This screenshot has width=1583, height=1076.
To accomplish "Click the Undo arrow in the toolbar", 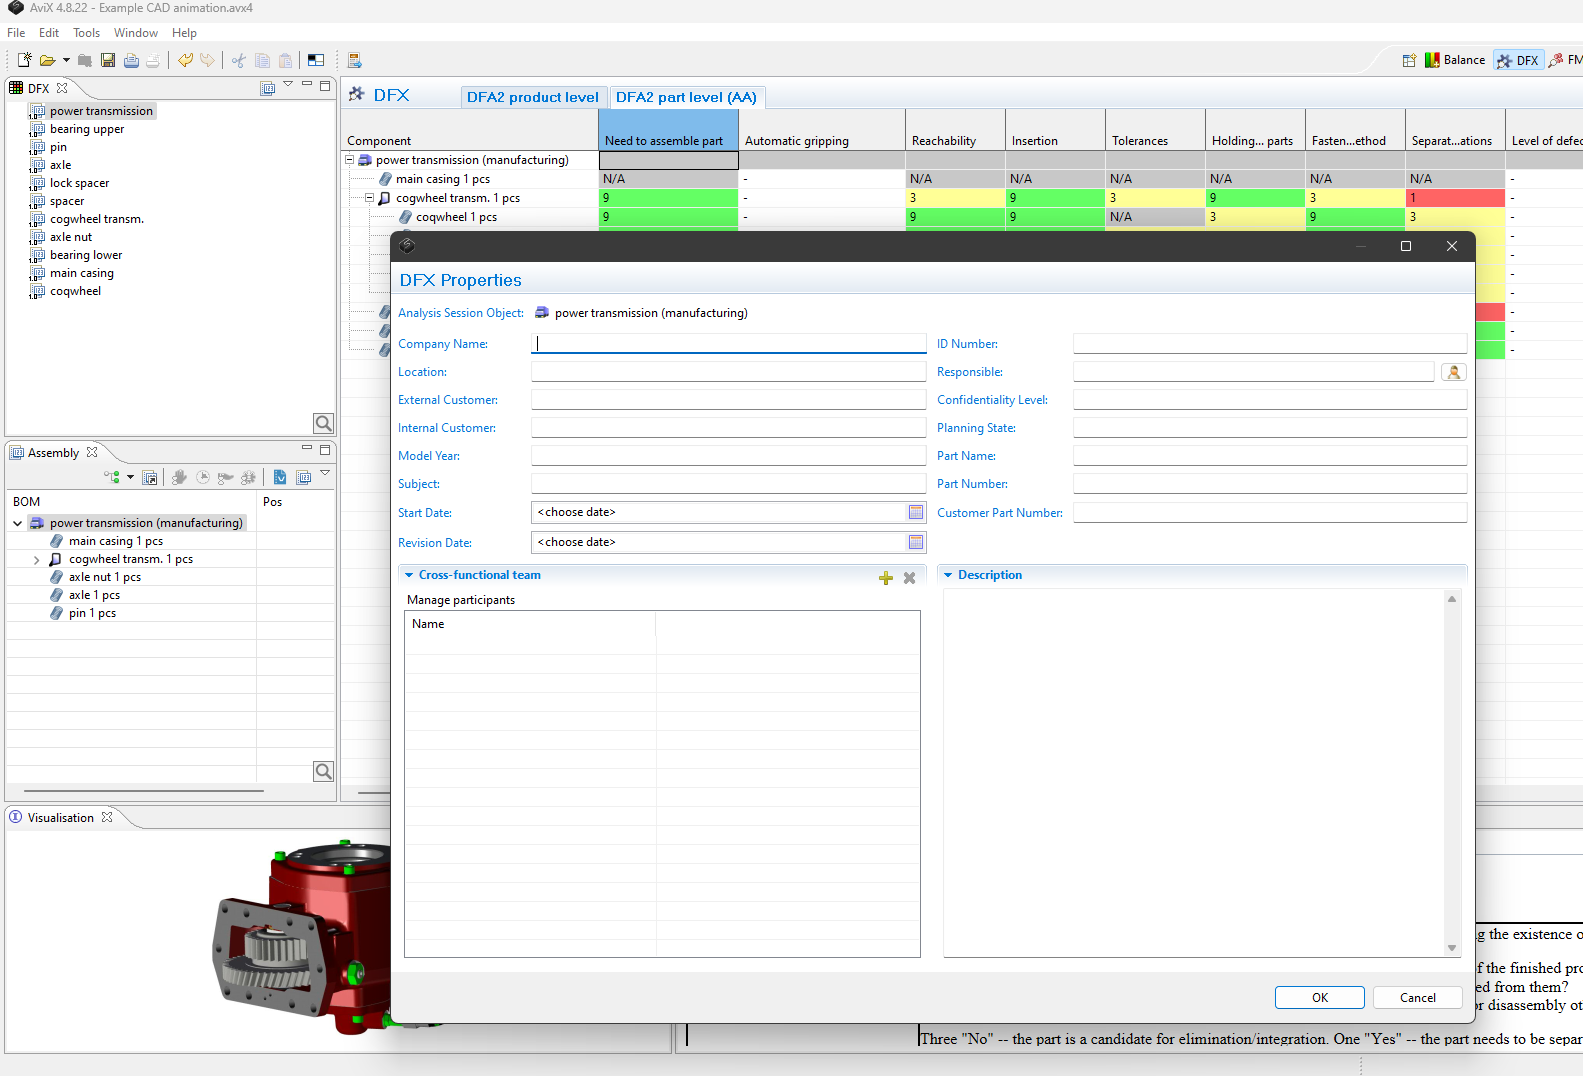I will tap(185, 61).
